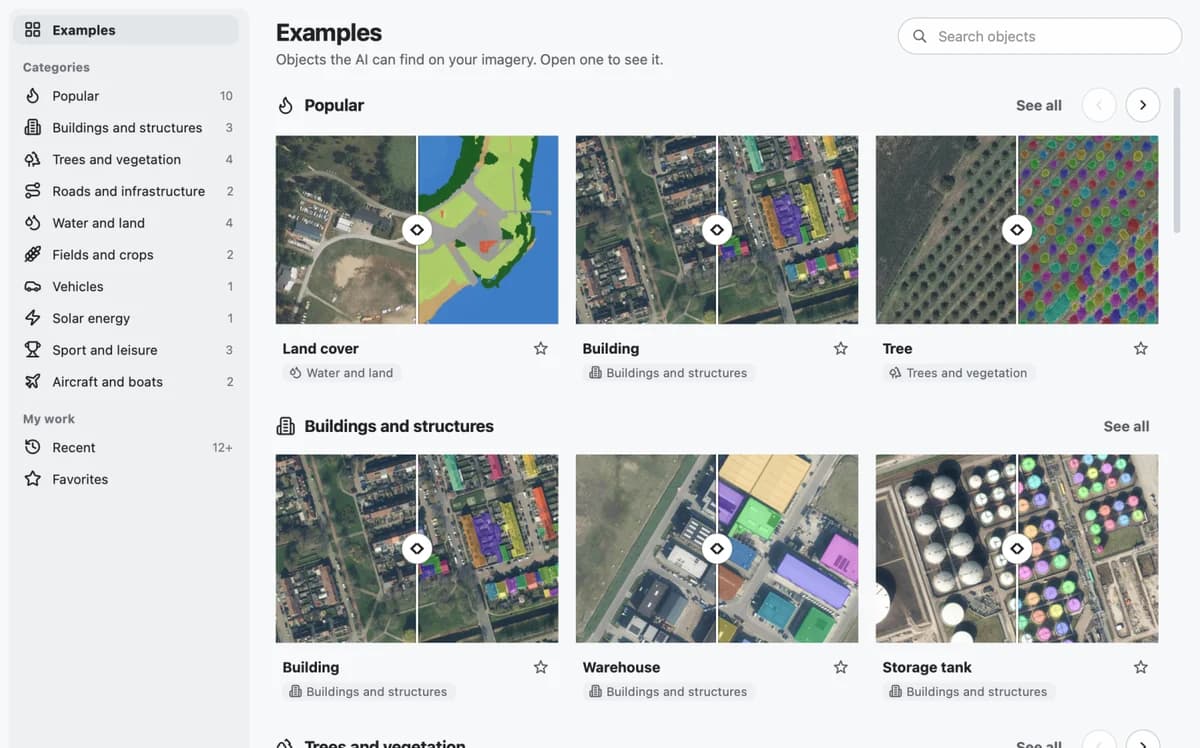Open the Tree example thumbnail

[1017, 230]
